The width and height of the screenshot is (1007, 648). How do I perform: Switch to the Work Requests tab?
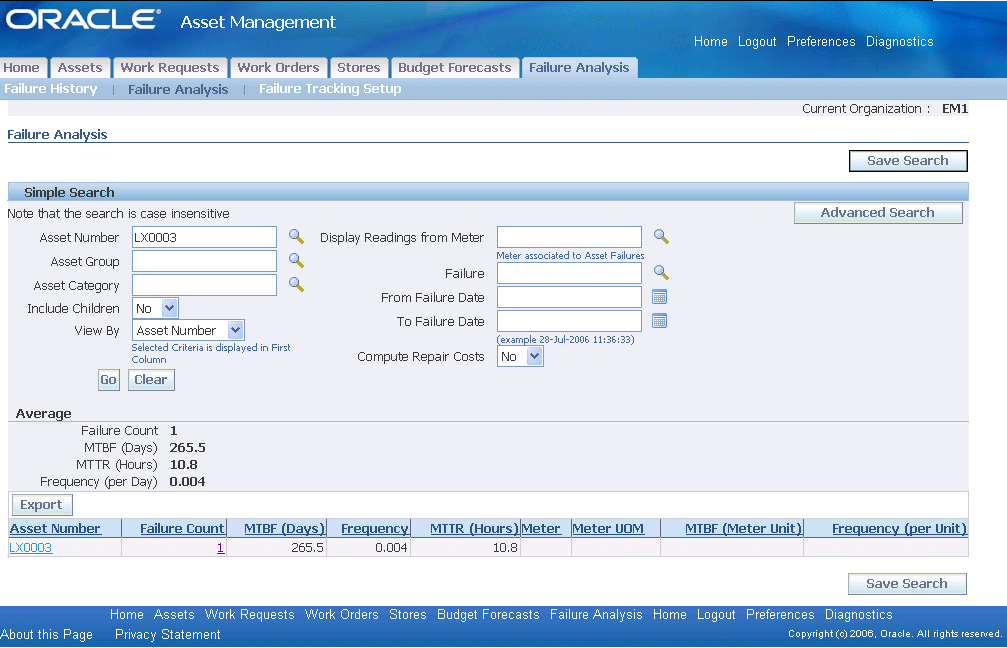pos(170,67)
